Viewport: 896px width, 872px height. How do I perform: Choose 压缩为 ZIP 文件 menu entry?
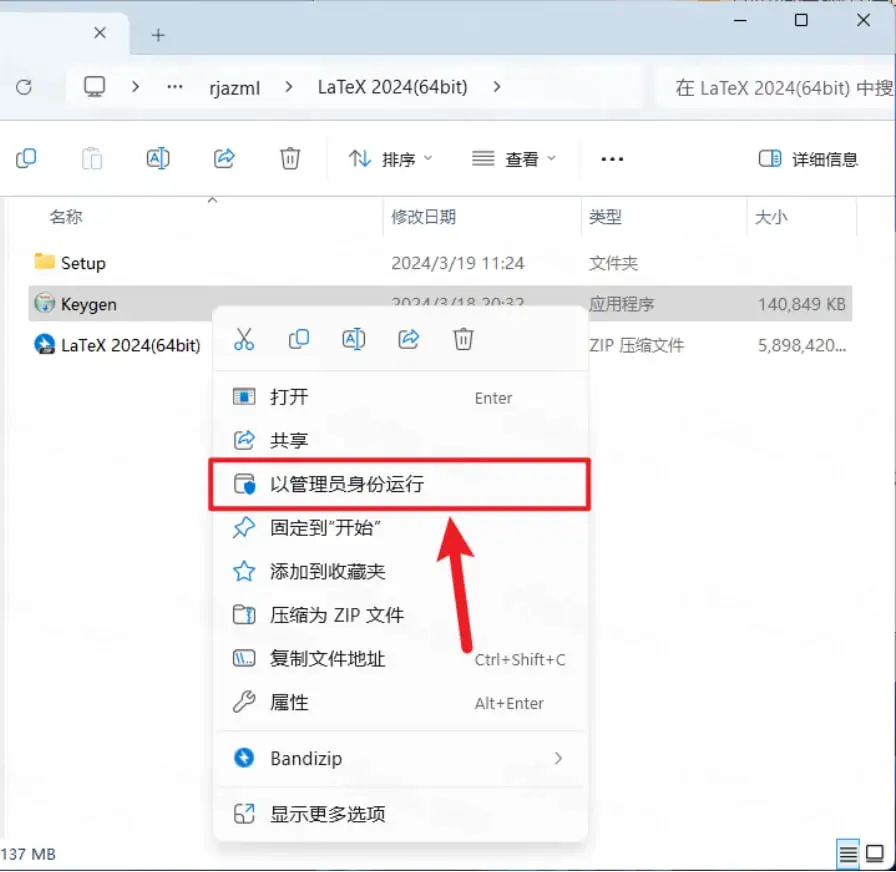click(401, 615)
